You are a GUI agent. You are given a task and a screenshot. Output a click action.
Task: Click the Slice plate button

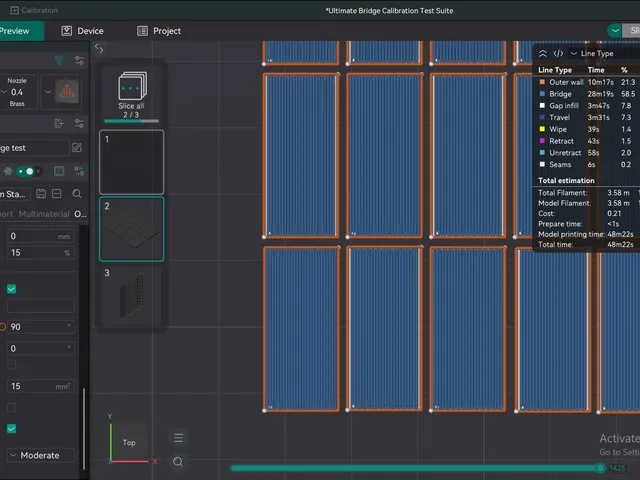pyautogui.click(x=631, y=31)
